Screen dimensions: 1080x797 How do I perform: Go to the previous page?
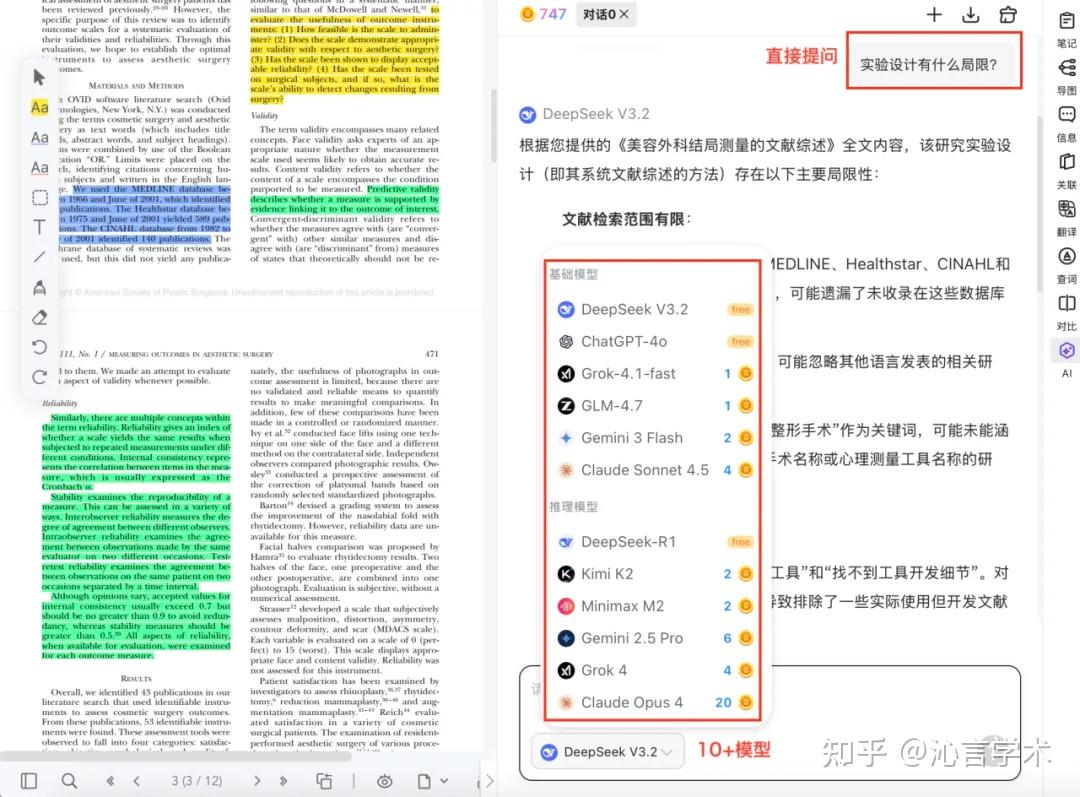coord(136,780)
